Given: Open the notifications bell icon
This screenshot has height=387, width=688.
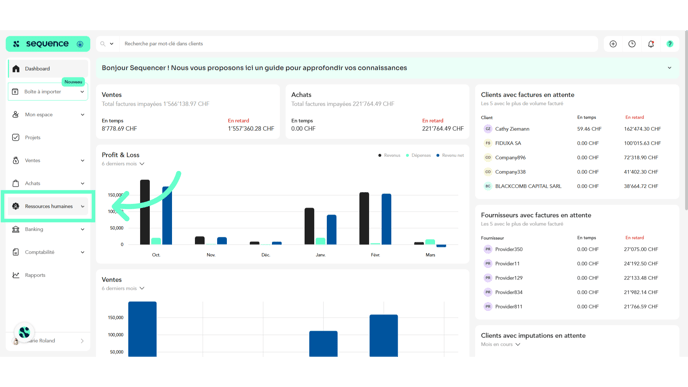Looking at the screenshot, I should (651, 44).
